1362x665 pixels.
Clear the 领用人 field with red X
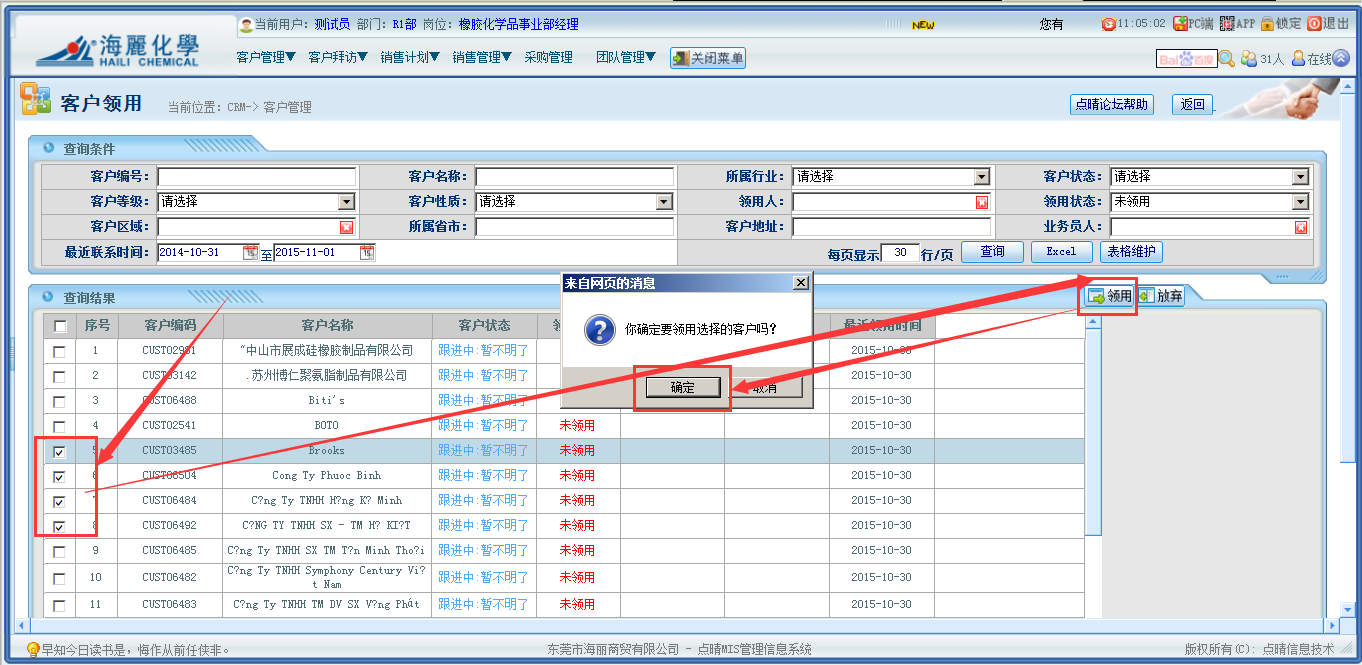pos(981,202)
